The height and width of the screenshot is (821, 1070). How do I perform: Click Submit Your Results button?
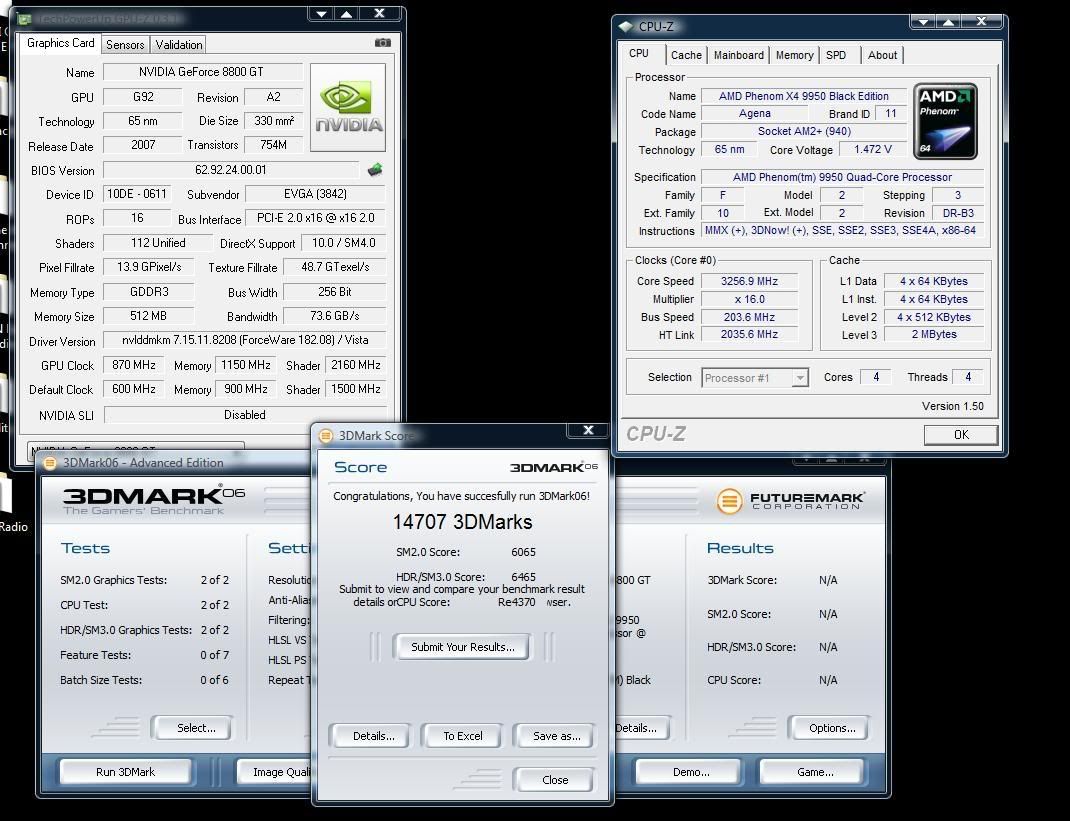pyautogui.click(x=463, y=647)
